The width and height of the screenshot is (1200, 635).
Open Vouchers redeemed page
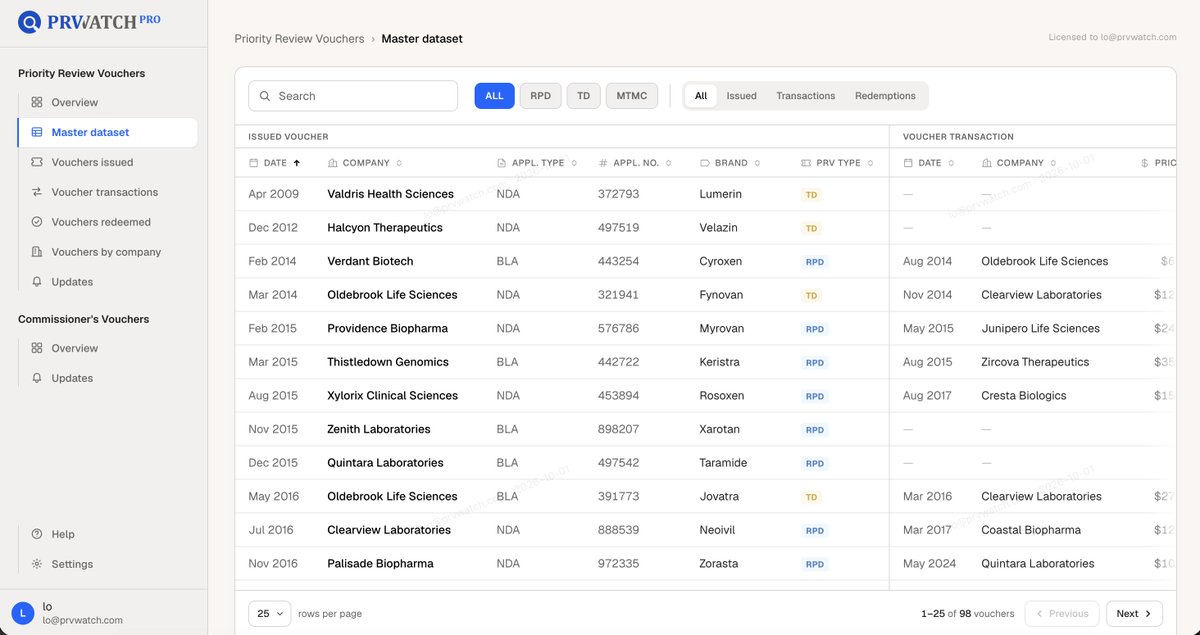107,222
